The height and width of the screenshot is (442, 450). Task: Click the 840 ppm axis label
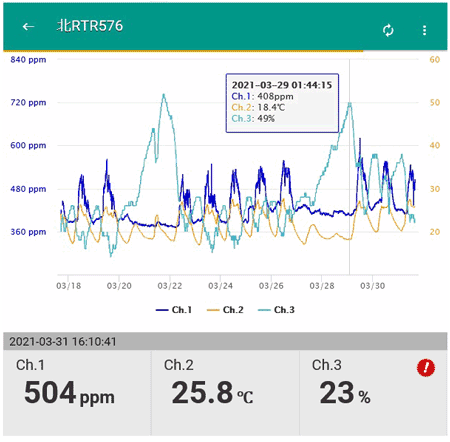28,60
